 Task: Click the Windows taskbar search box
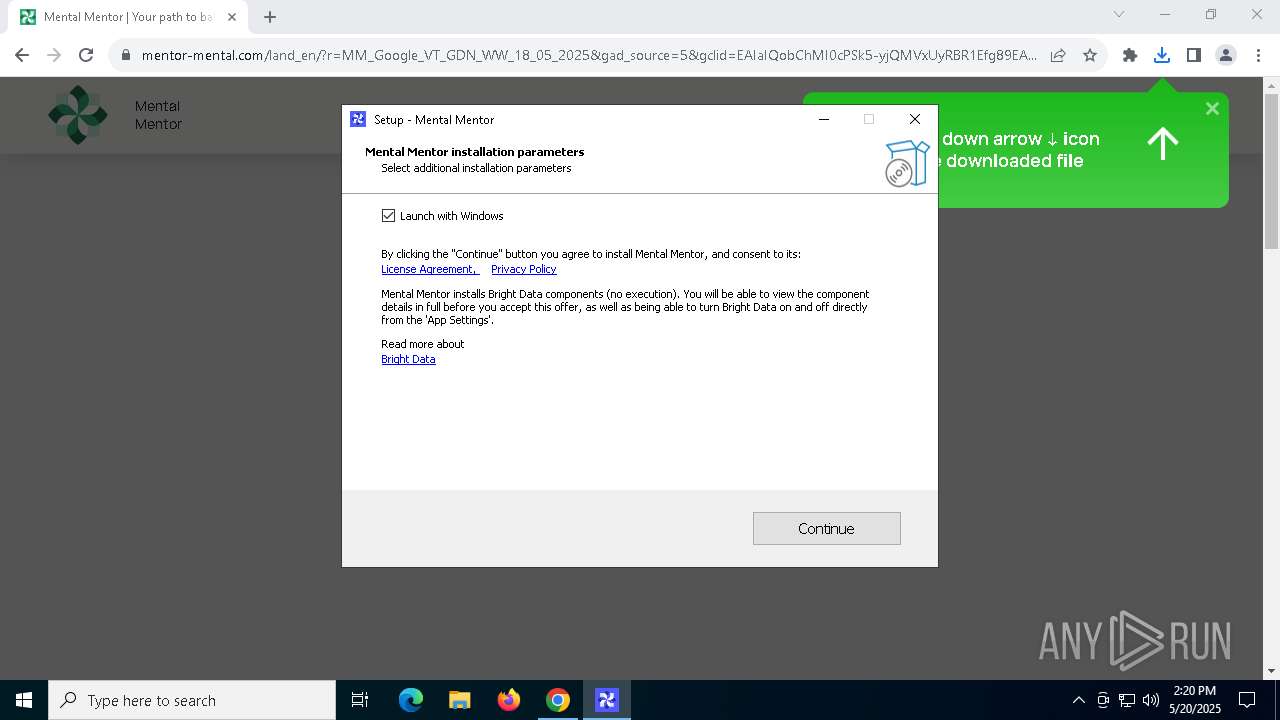(x=192, y=700)
